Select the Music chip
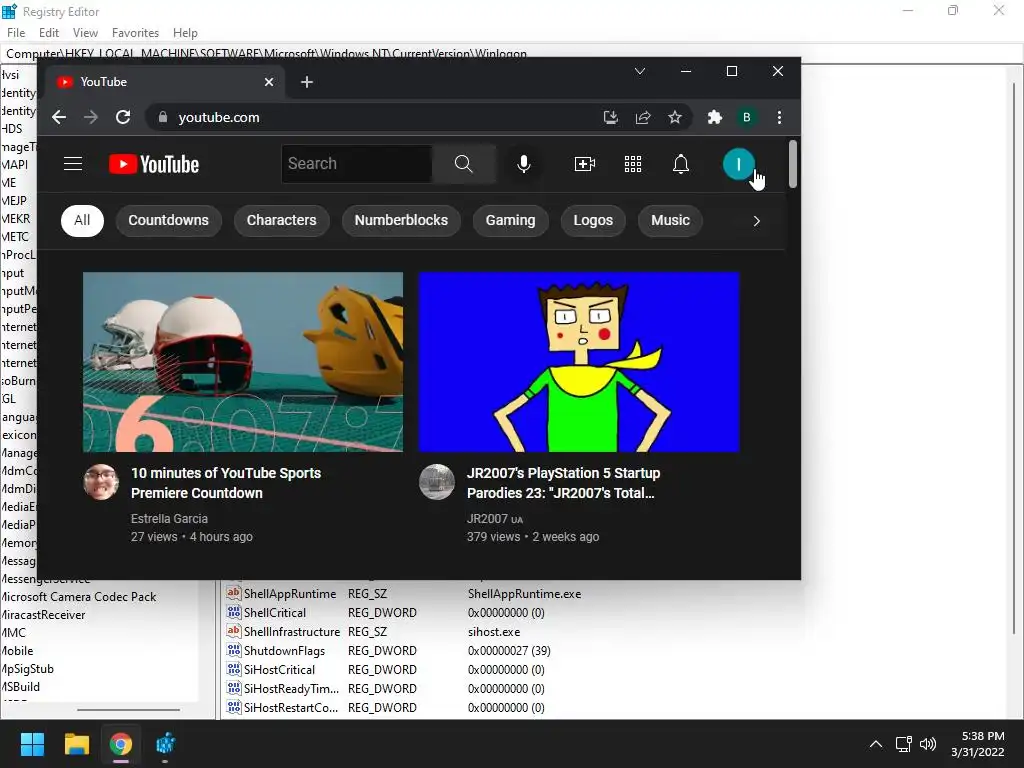 670,220
